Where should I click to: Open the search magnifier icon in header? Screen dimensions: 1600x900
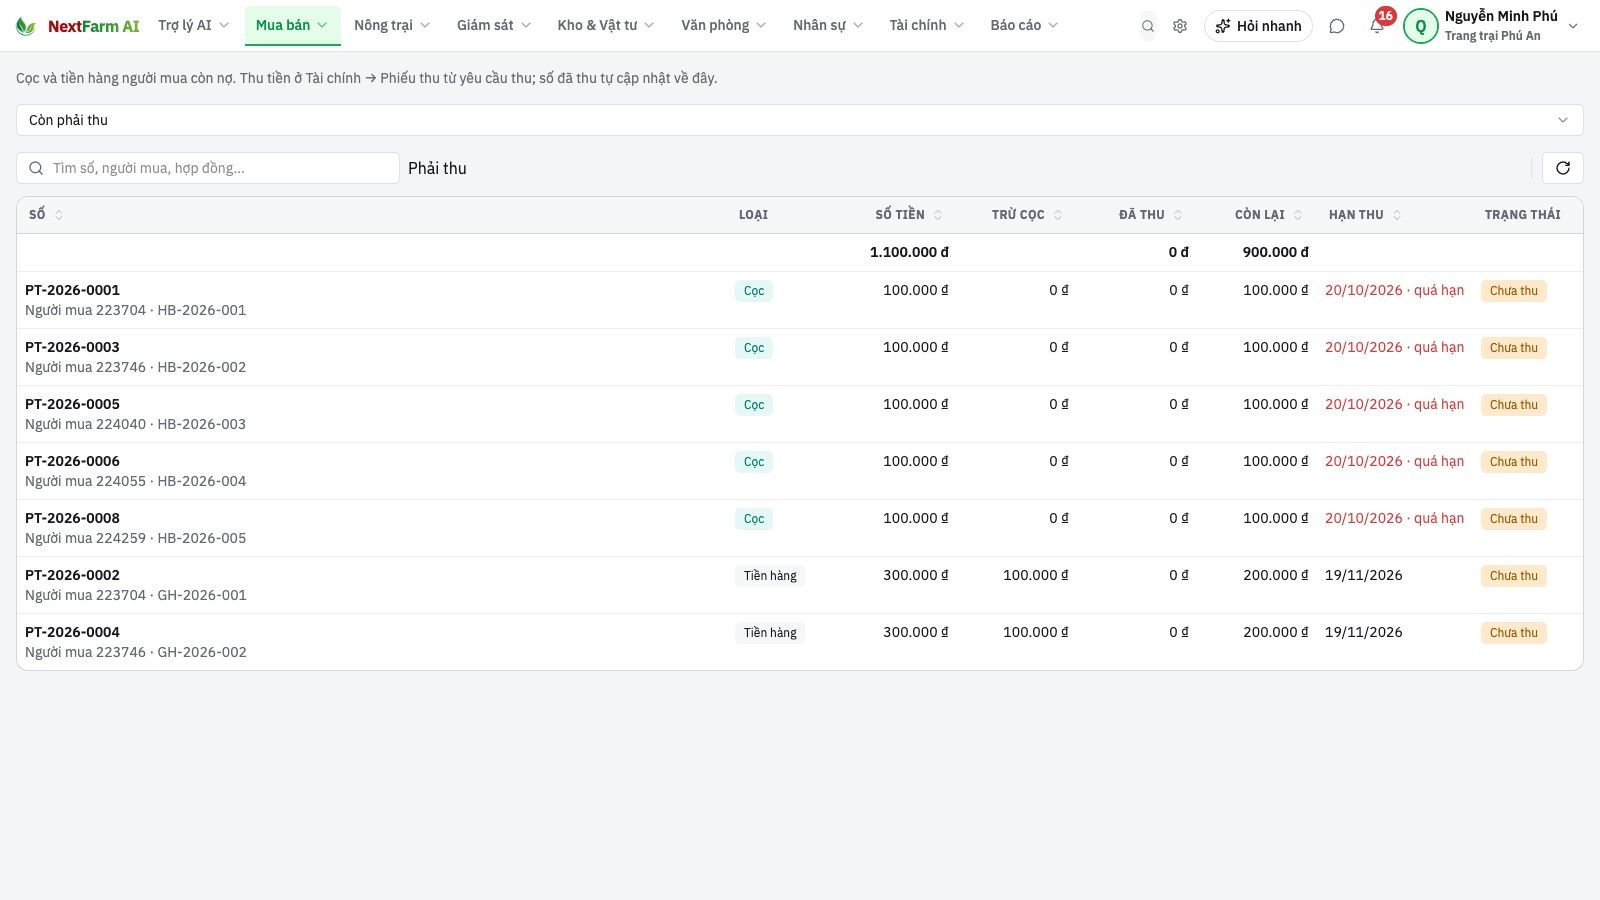pyautogui.click(x=1148, y=26)
